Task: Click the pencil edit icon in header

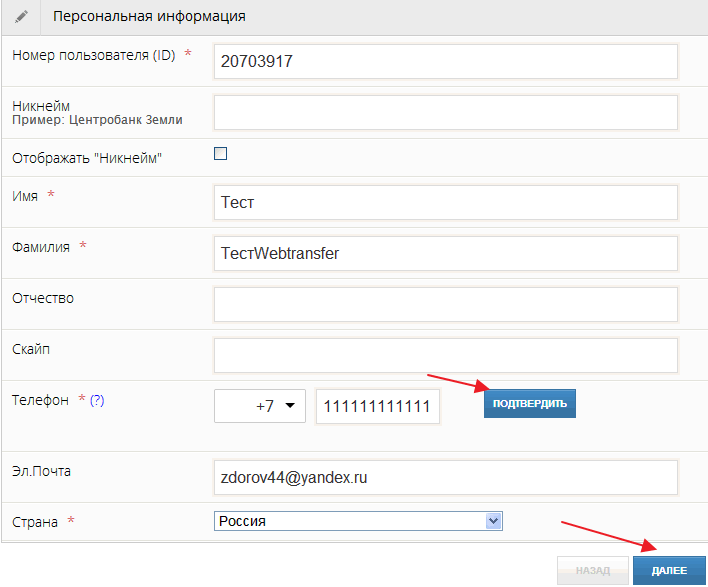Action: [21, 17]
